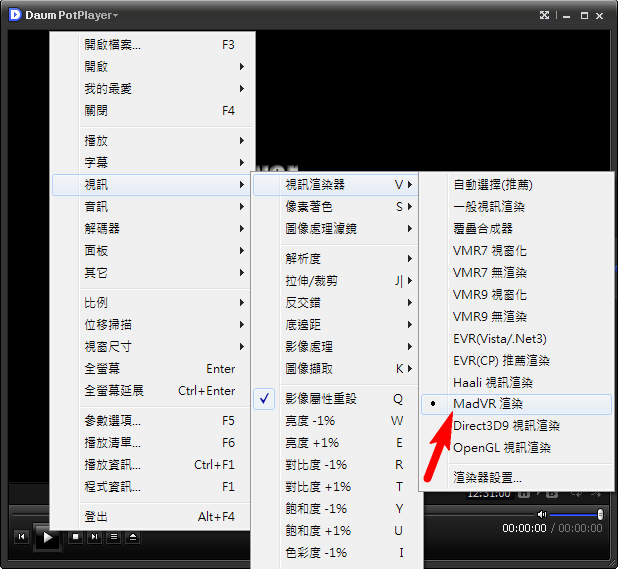Select 全螢幕 (Enter) menu item
618x569 pixels.
click(151, 369)
